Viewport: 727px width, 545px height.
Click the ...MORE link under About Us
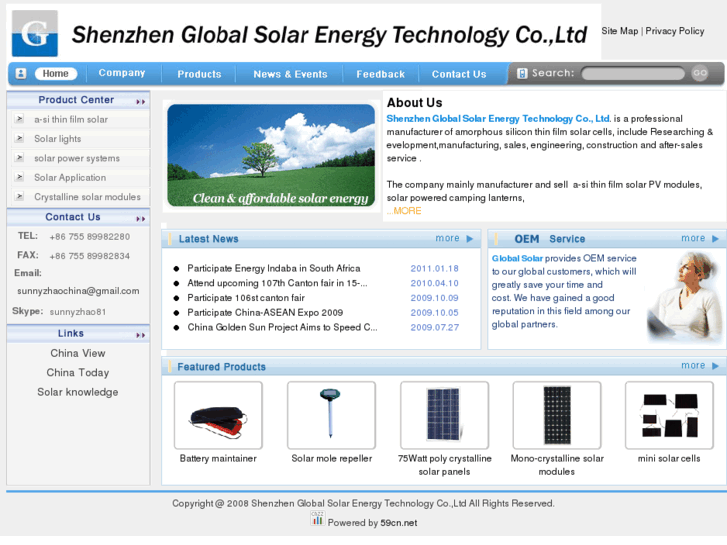pyautogui.click(x=404, y=211)
